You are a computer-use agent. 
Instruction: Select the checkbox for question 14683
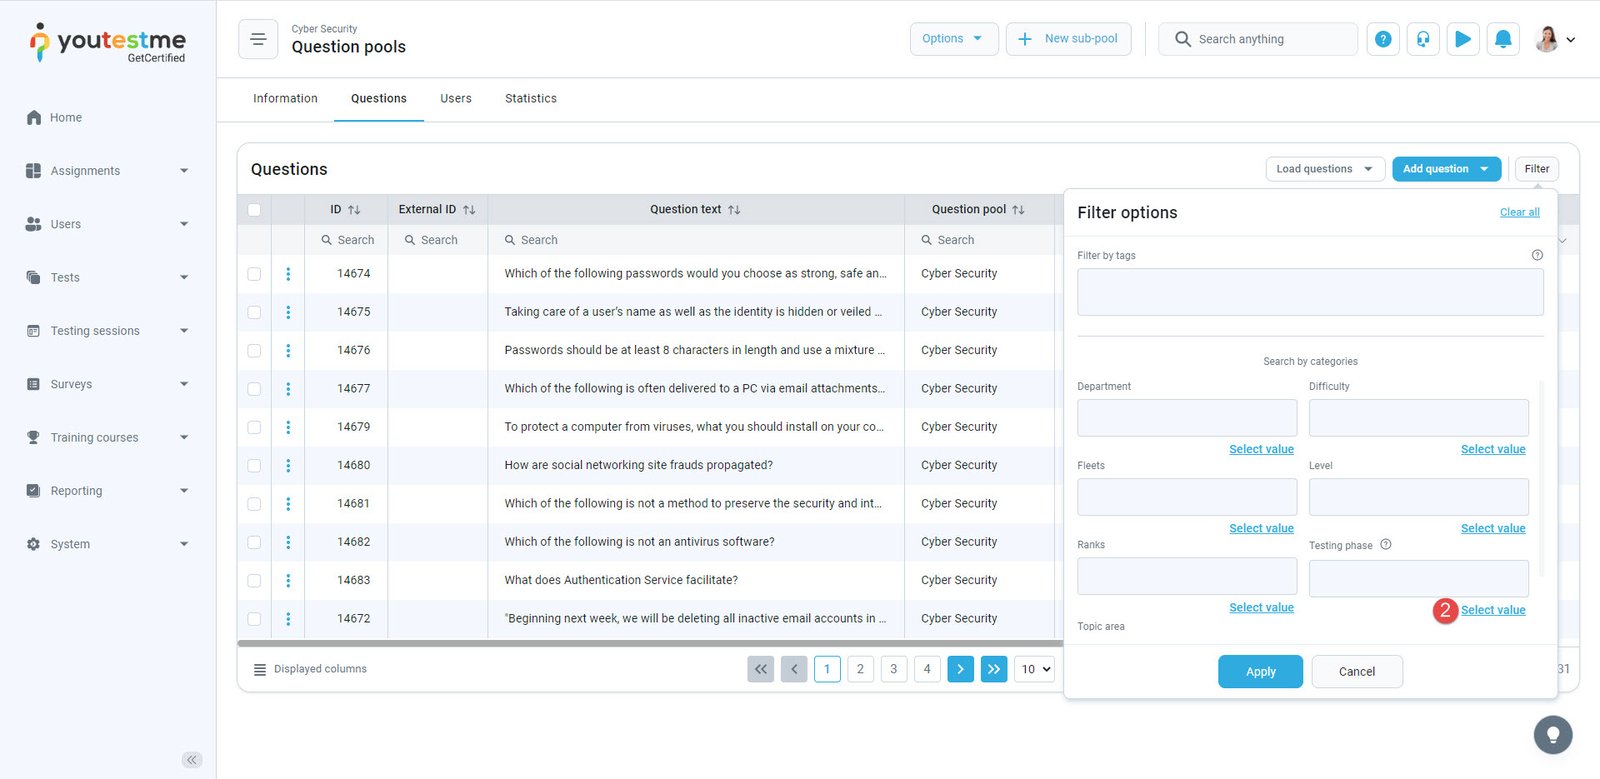coord(254,581)
